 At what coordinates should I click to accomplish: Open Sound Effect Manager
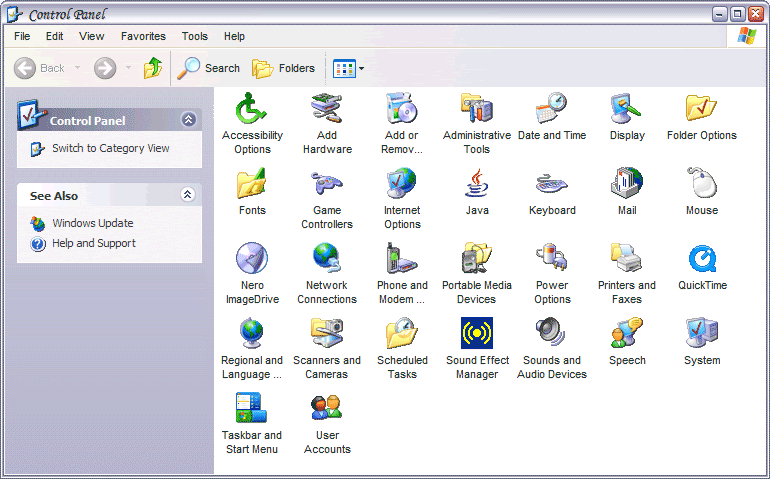click(x=477, y=334)
